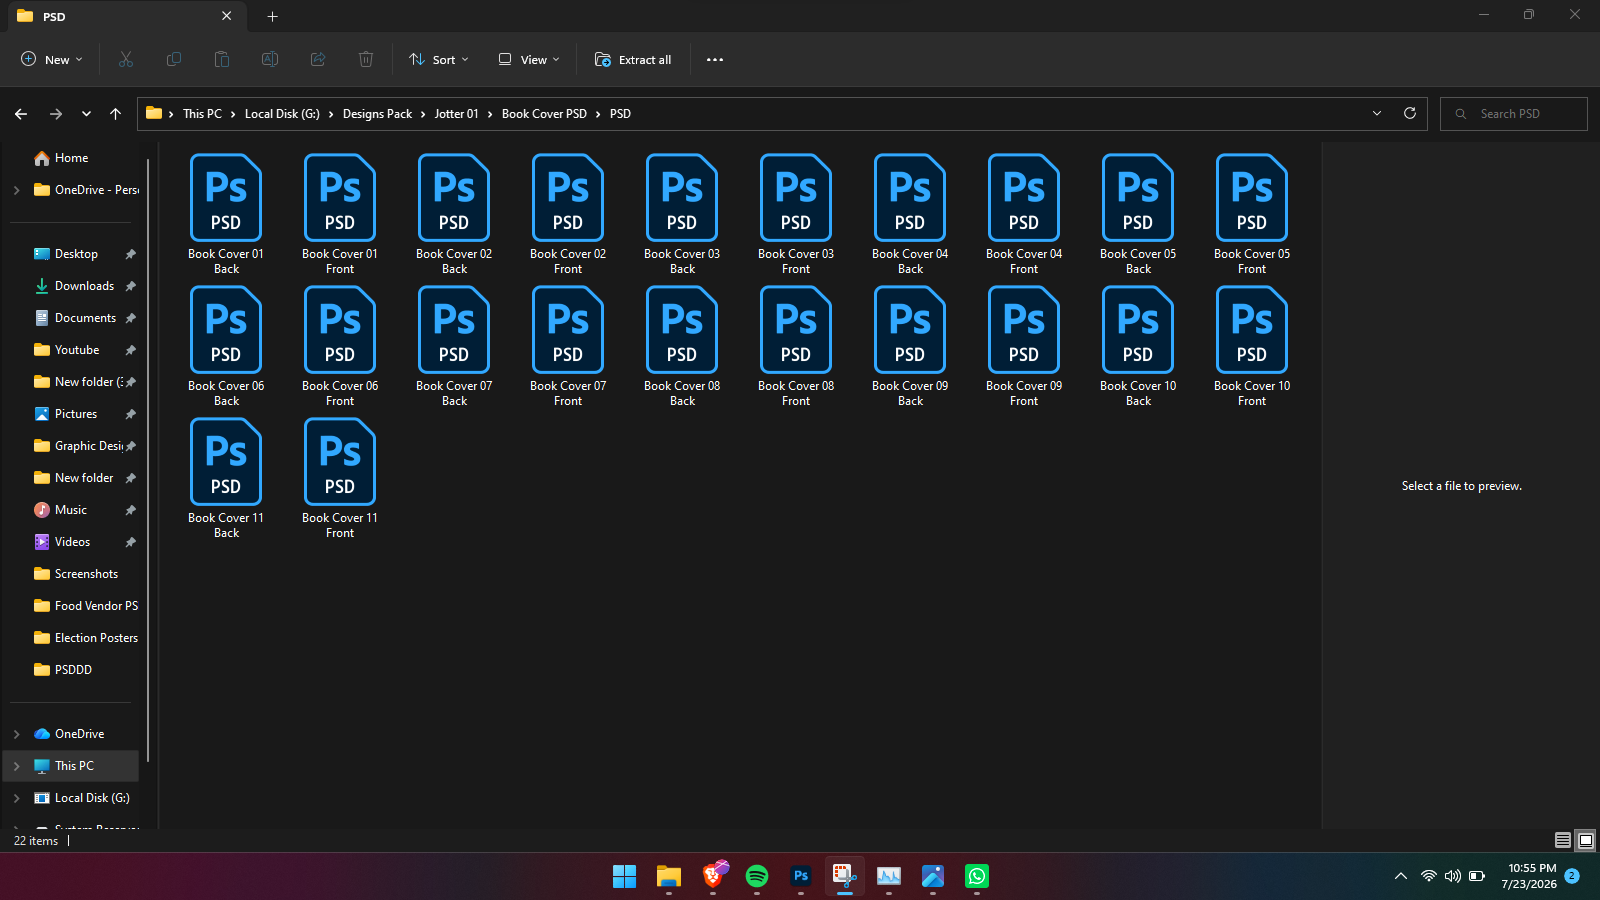The image size is (1600, 900).
Task: Expand the OneDrive node in navigation pane
Action: tap(16, 734)
